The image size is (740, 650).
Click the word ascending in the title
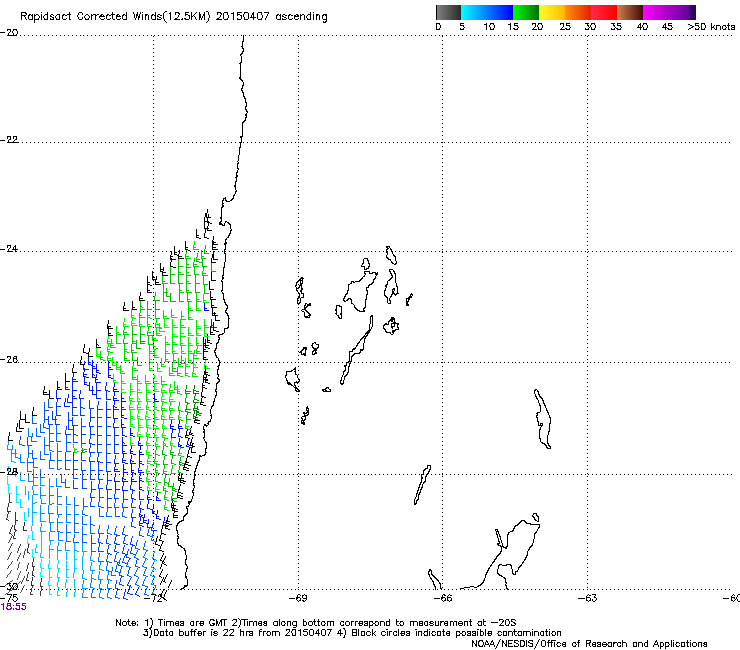[x=301, y=17]
